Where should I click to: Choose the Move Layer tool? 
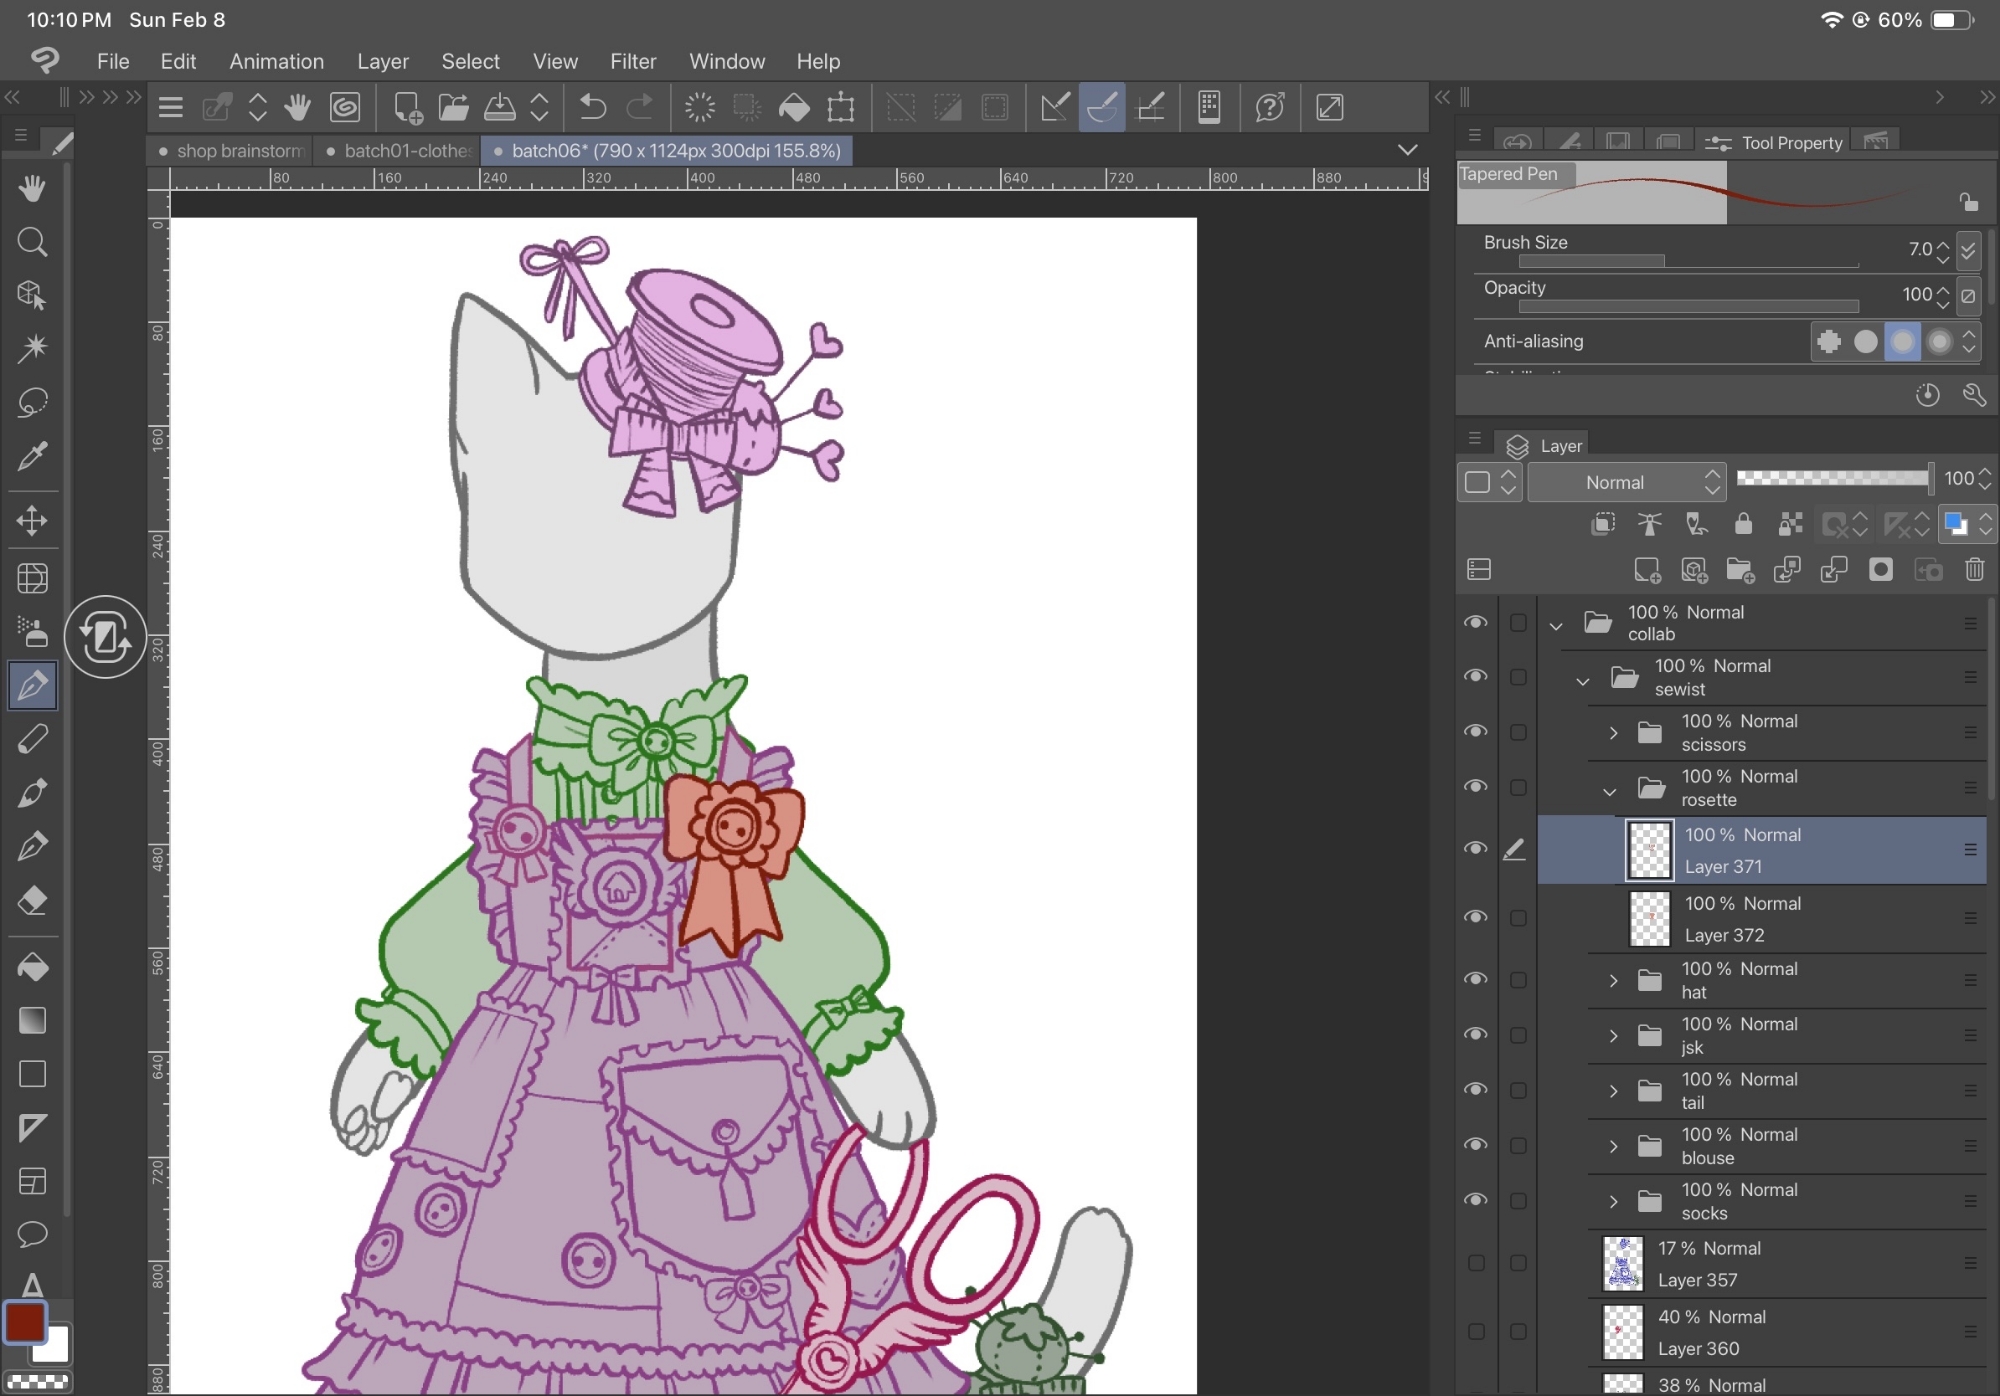pyautogui.click(x=32, y=520)
